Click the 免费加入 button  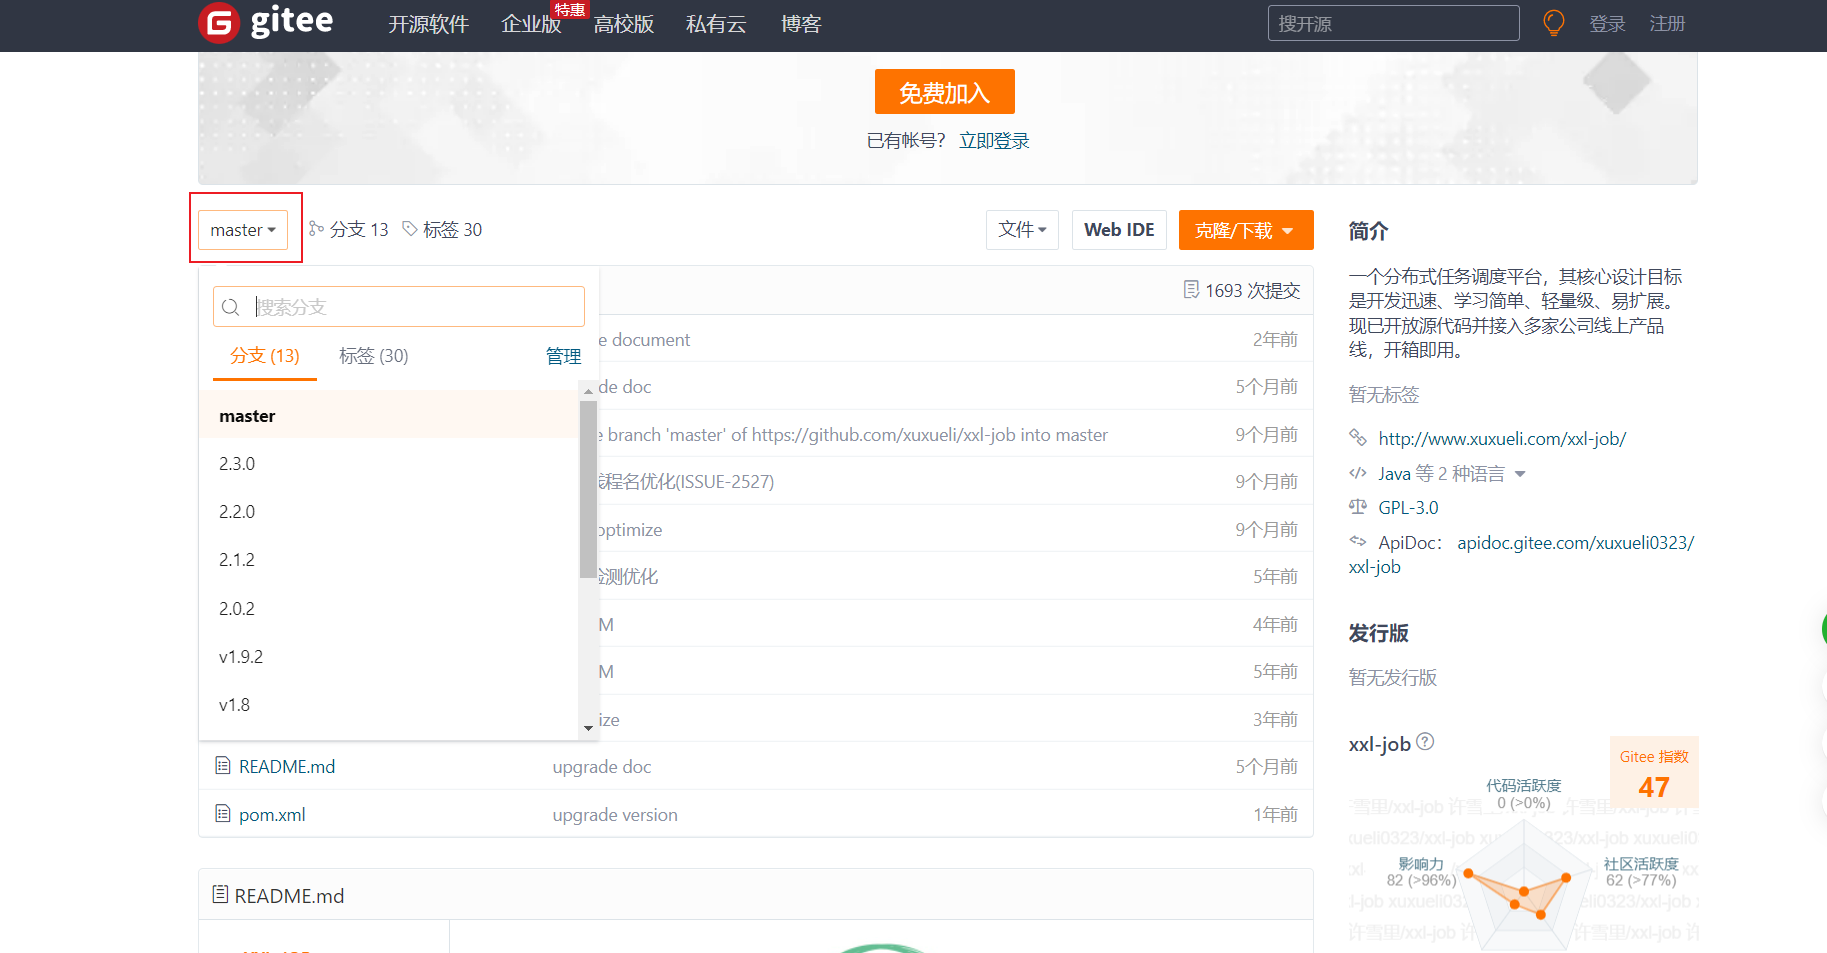[x=945, y=92]
